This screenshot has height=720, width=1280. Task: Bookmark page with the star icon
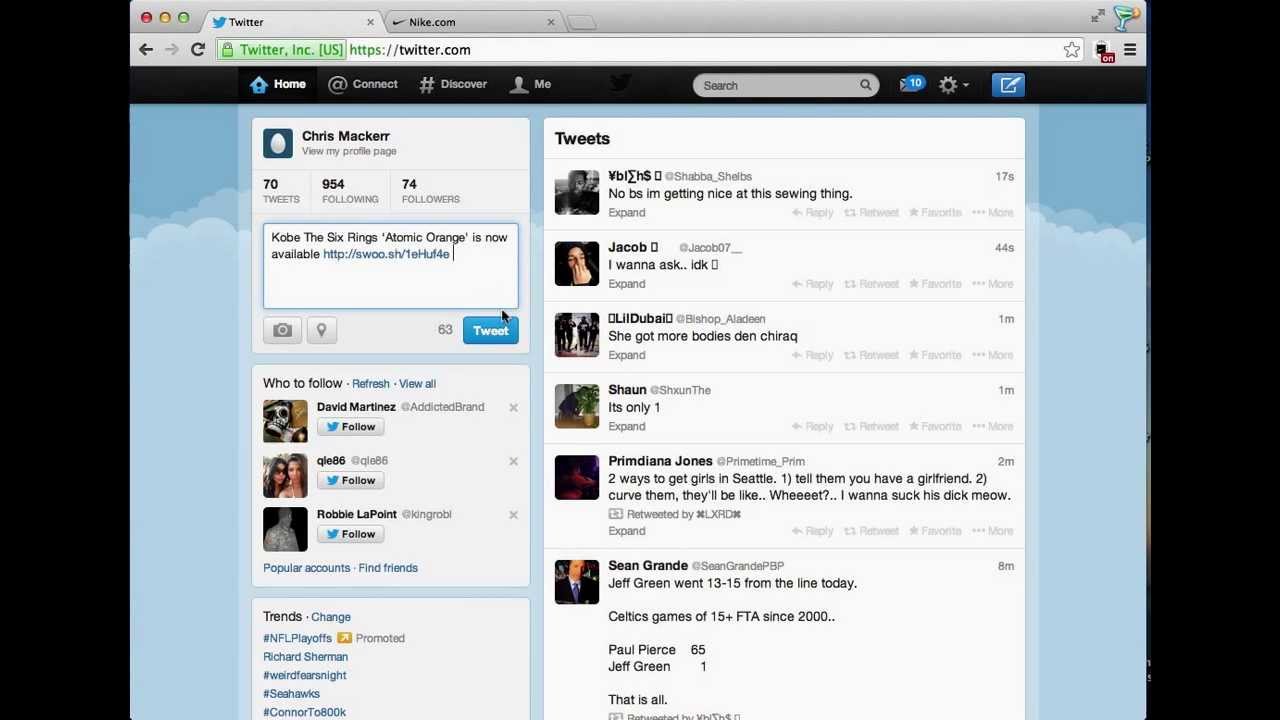1072,50
